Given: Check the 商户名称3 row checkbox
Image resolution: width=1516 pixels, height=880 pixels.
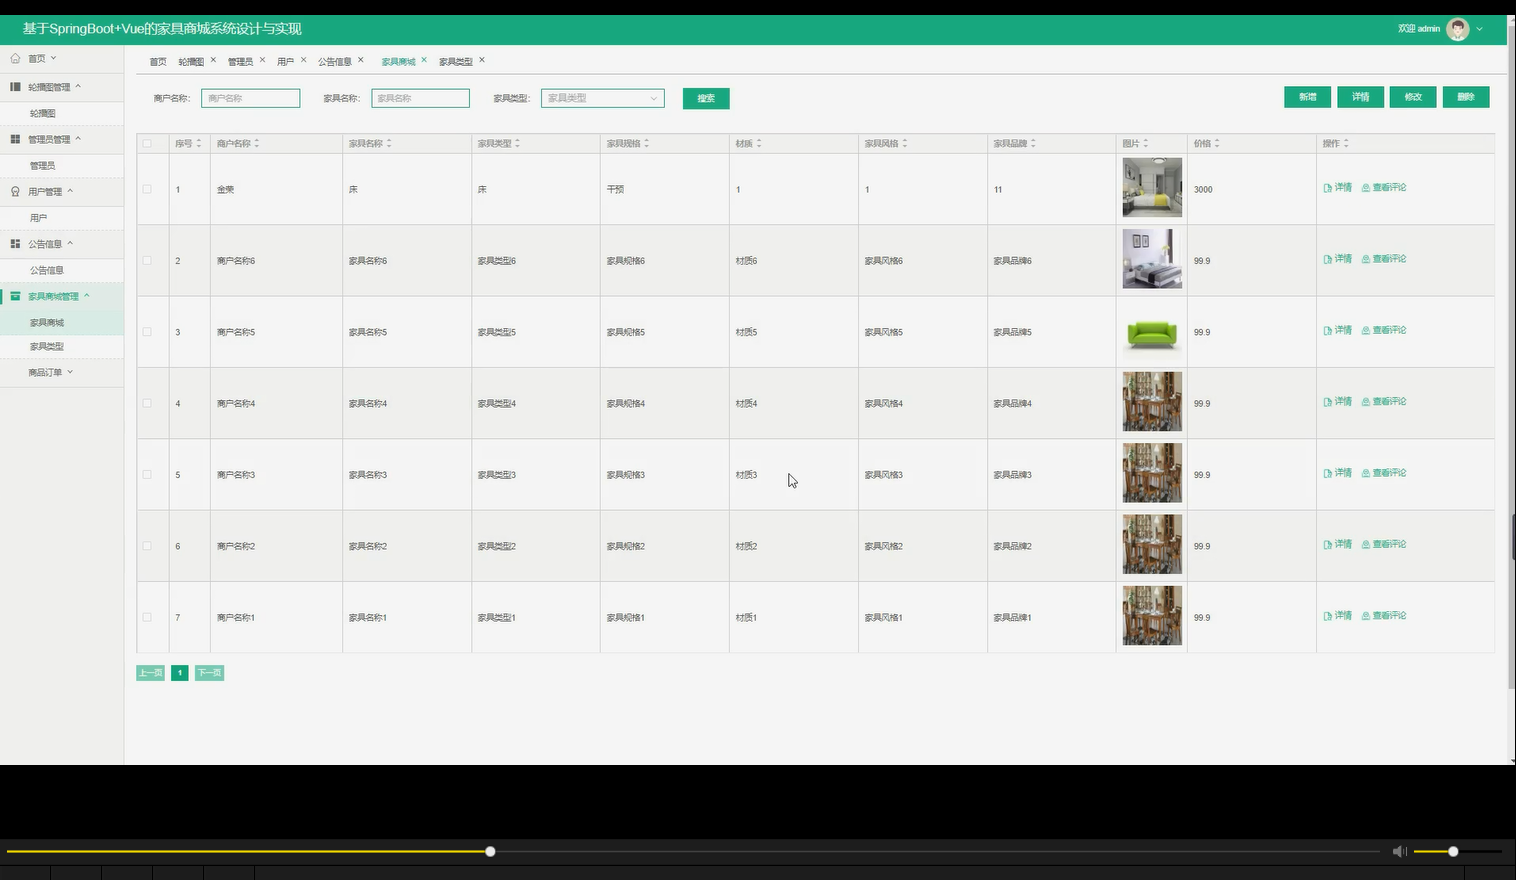Looking at the screenshot, I should click(147, 474).
